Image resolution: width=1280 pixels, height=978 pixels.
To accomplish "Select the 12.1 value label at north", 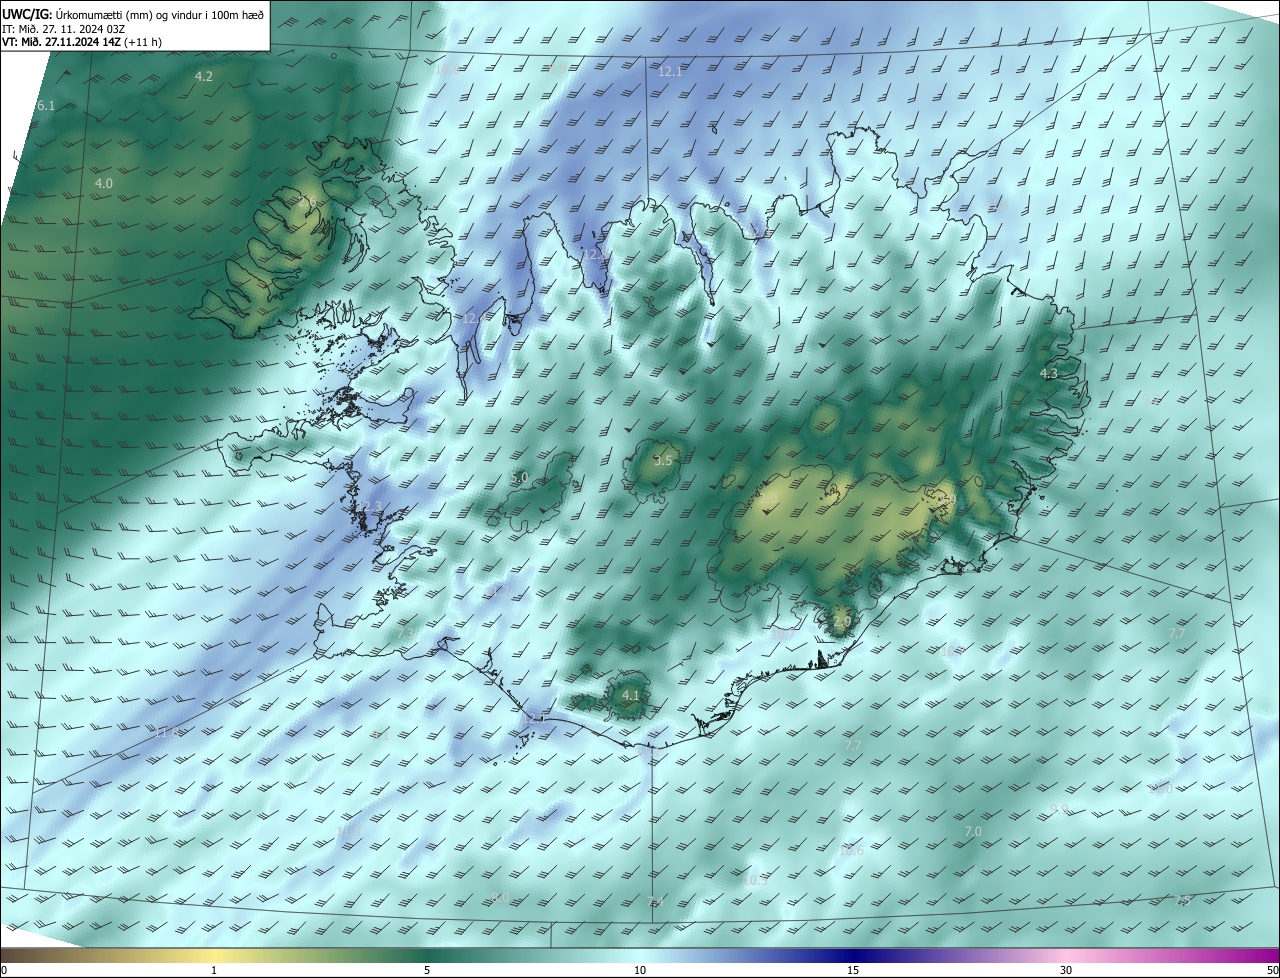I will (670, 71).
